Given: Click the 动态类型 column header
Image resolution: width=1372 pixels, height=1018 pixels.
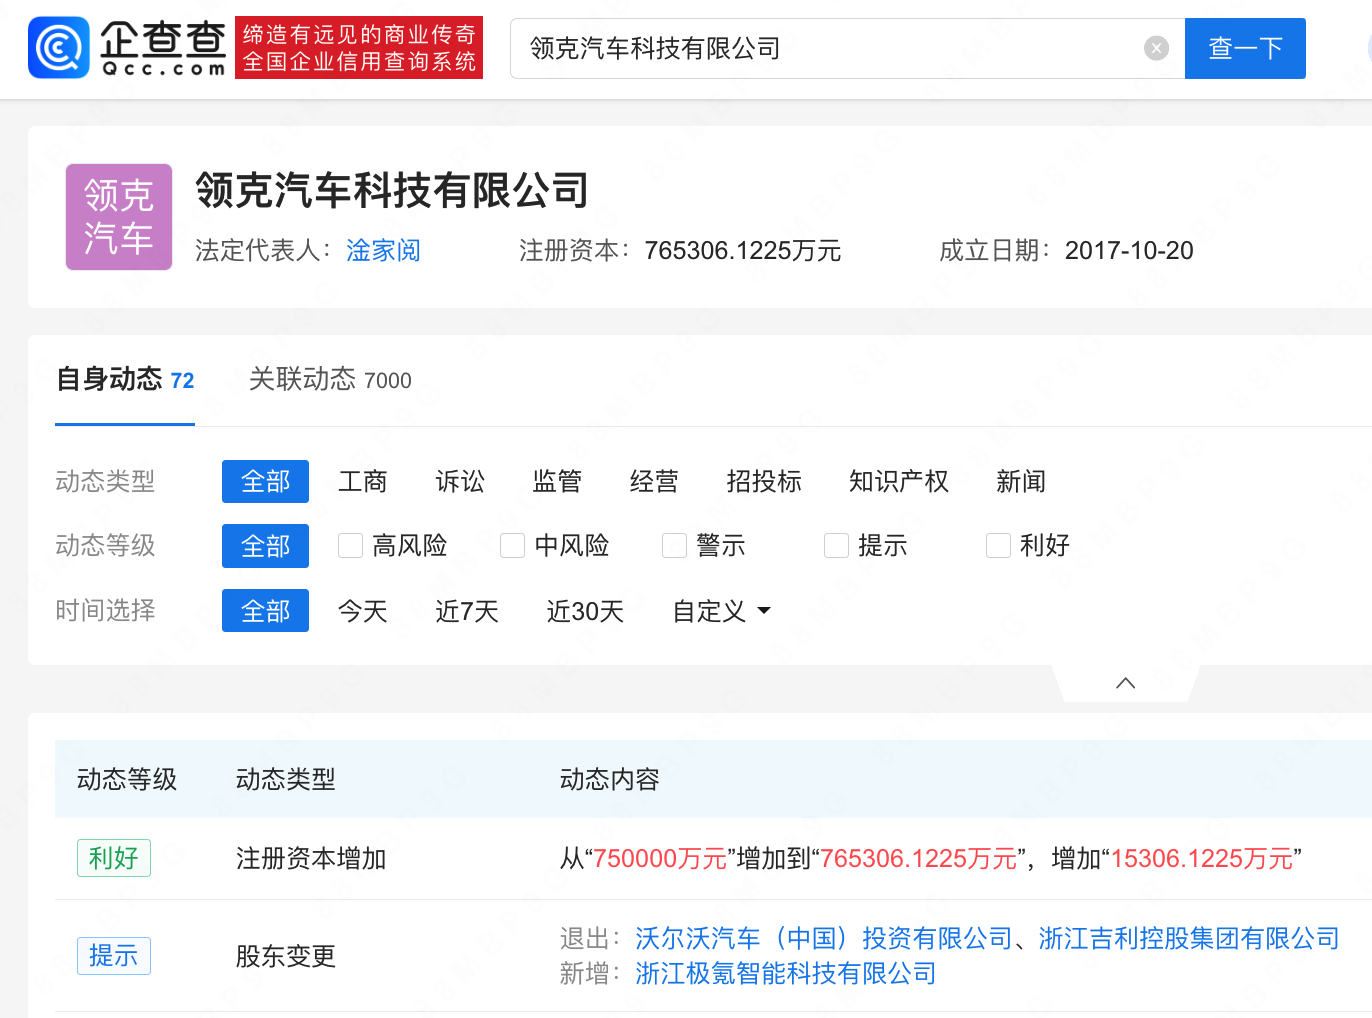Looking at the screenshot, I should [286, 779].
